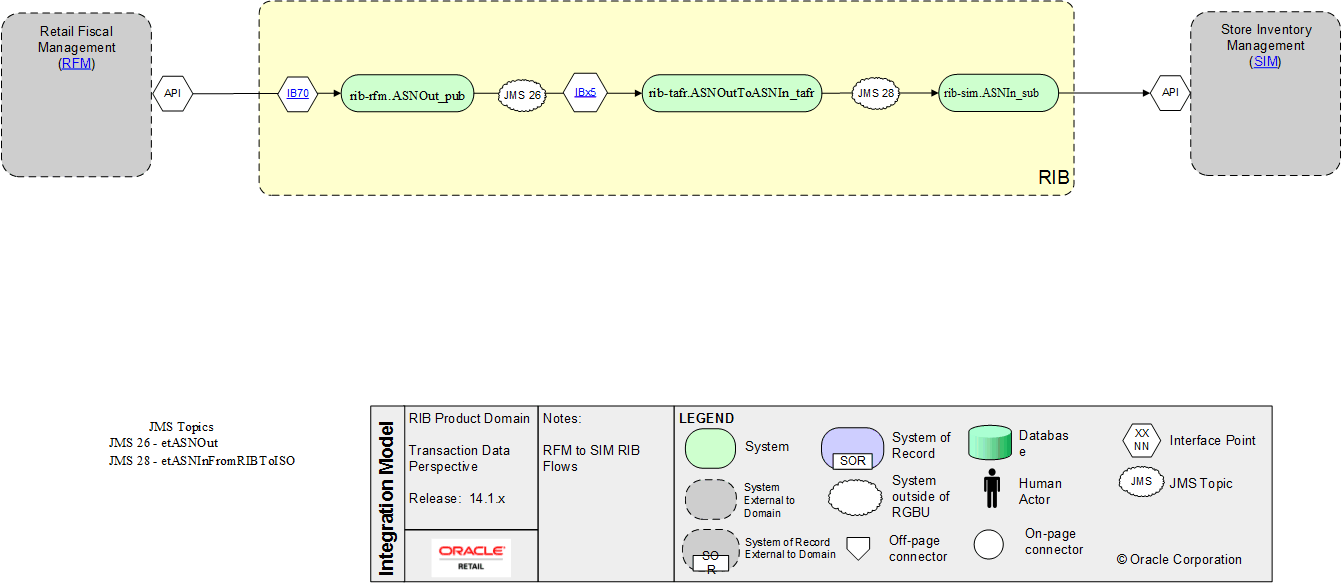Click the Store Inventory Management system box
1342x586 pixels.
coord(1265,94)
